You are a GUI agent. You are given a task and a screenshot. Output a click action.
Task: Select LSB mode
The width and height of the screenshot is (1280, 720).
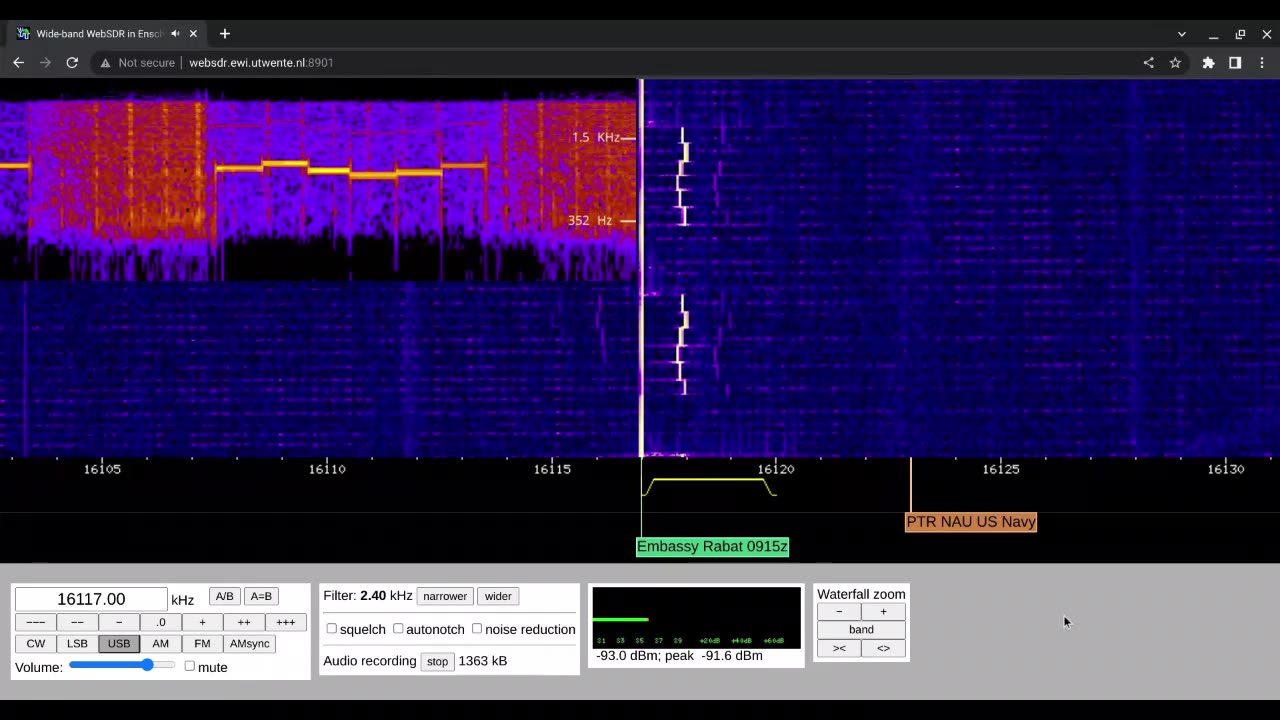[77, 643]
